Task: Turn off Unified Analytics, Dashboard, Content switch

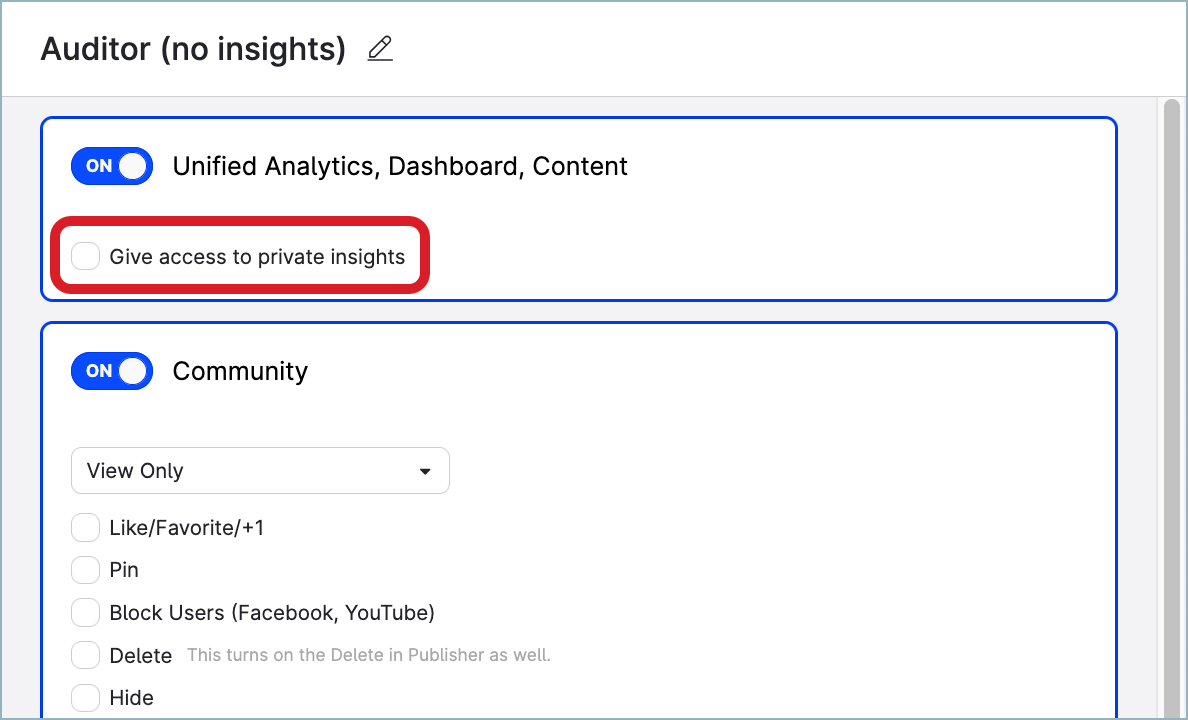Action: [x=111, y=166]
